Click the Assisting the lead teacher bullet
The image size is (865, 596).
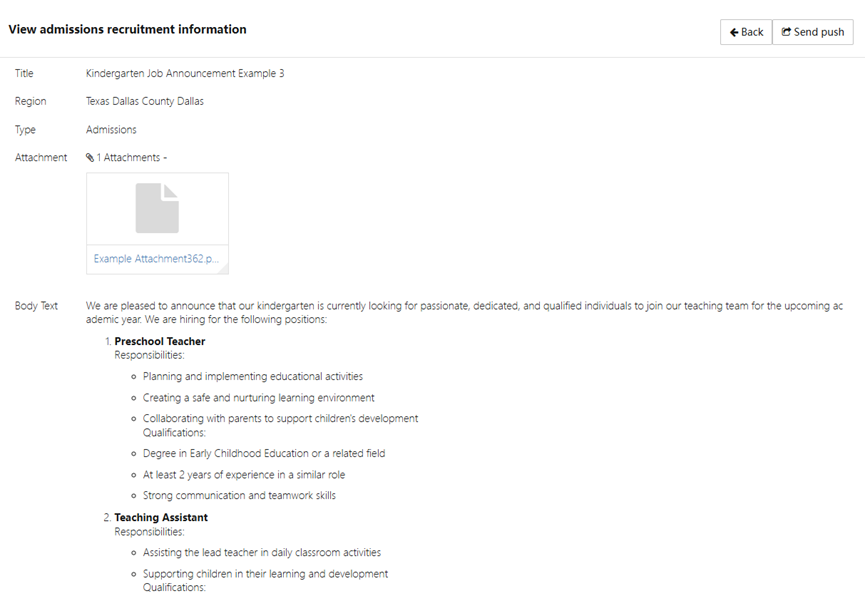click(x=261, y=552)
